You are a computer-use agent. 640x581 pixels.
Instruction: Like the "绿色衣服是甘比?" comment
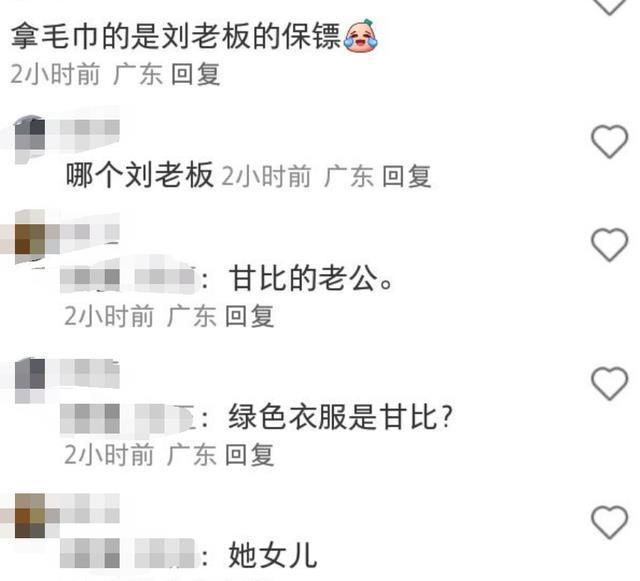tap(609, 383)
